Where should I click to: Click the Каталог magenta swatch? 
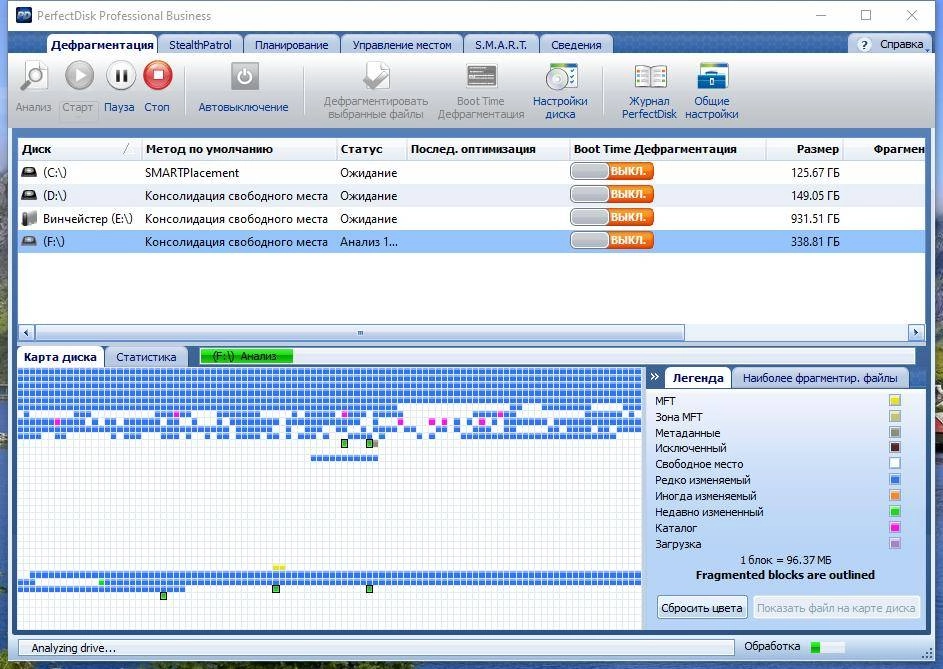click(895, 528)
